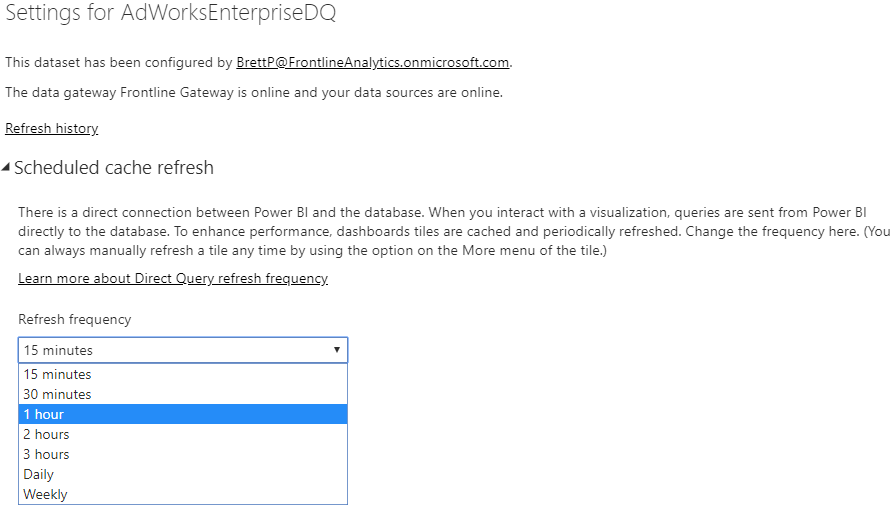
Task: Click the Refresh frequency label
Action: pos(75,320)
